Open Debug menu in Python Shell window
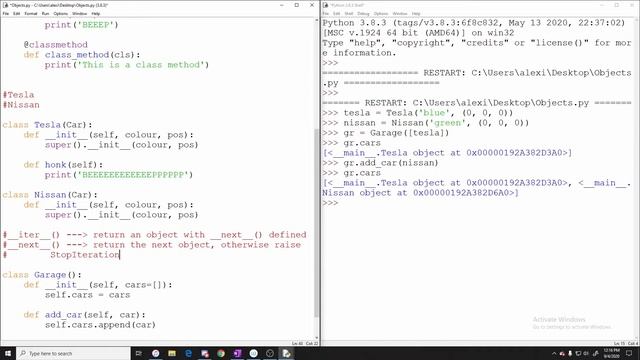 pos(363,13)
